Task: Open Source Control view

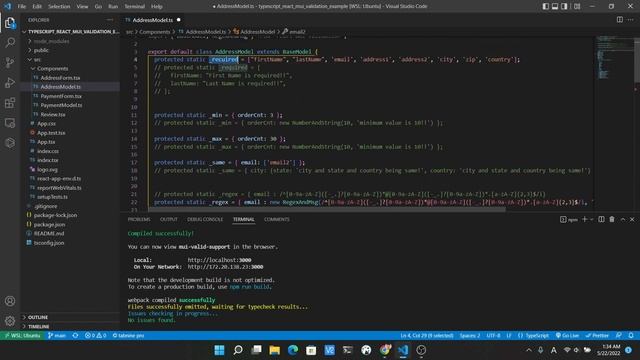Action: click(10, 62)
